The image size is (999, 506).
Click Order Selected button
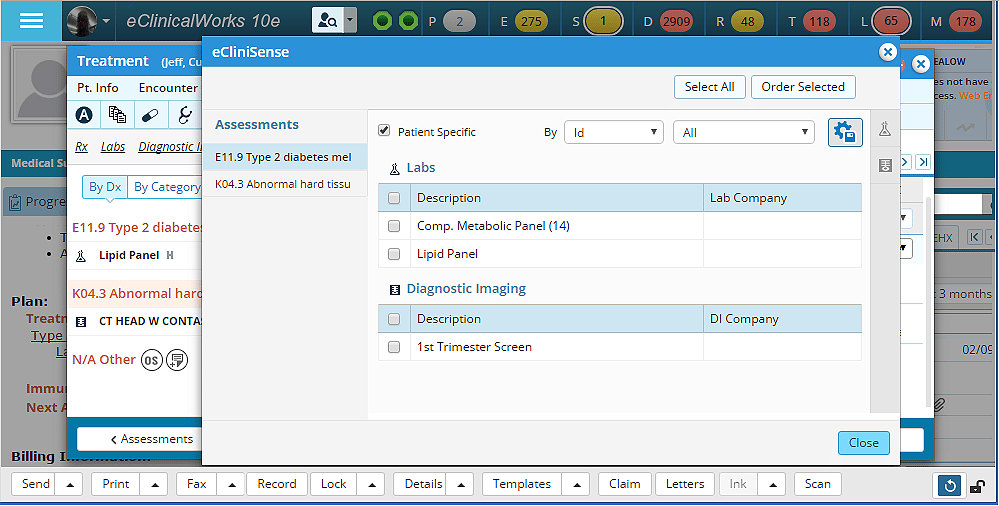[803, 87]
